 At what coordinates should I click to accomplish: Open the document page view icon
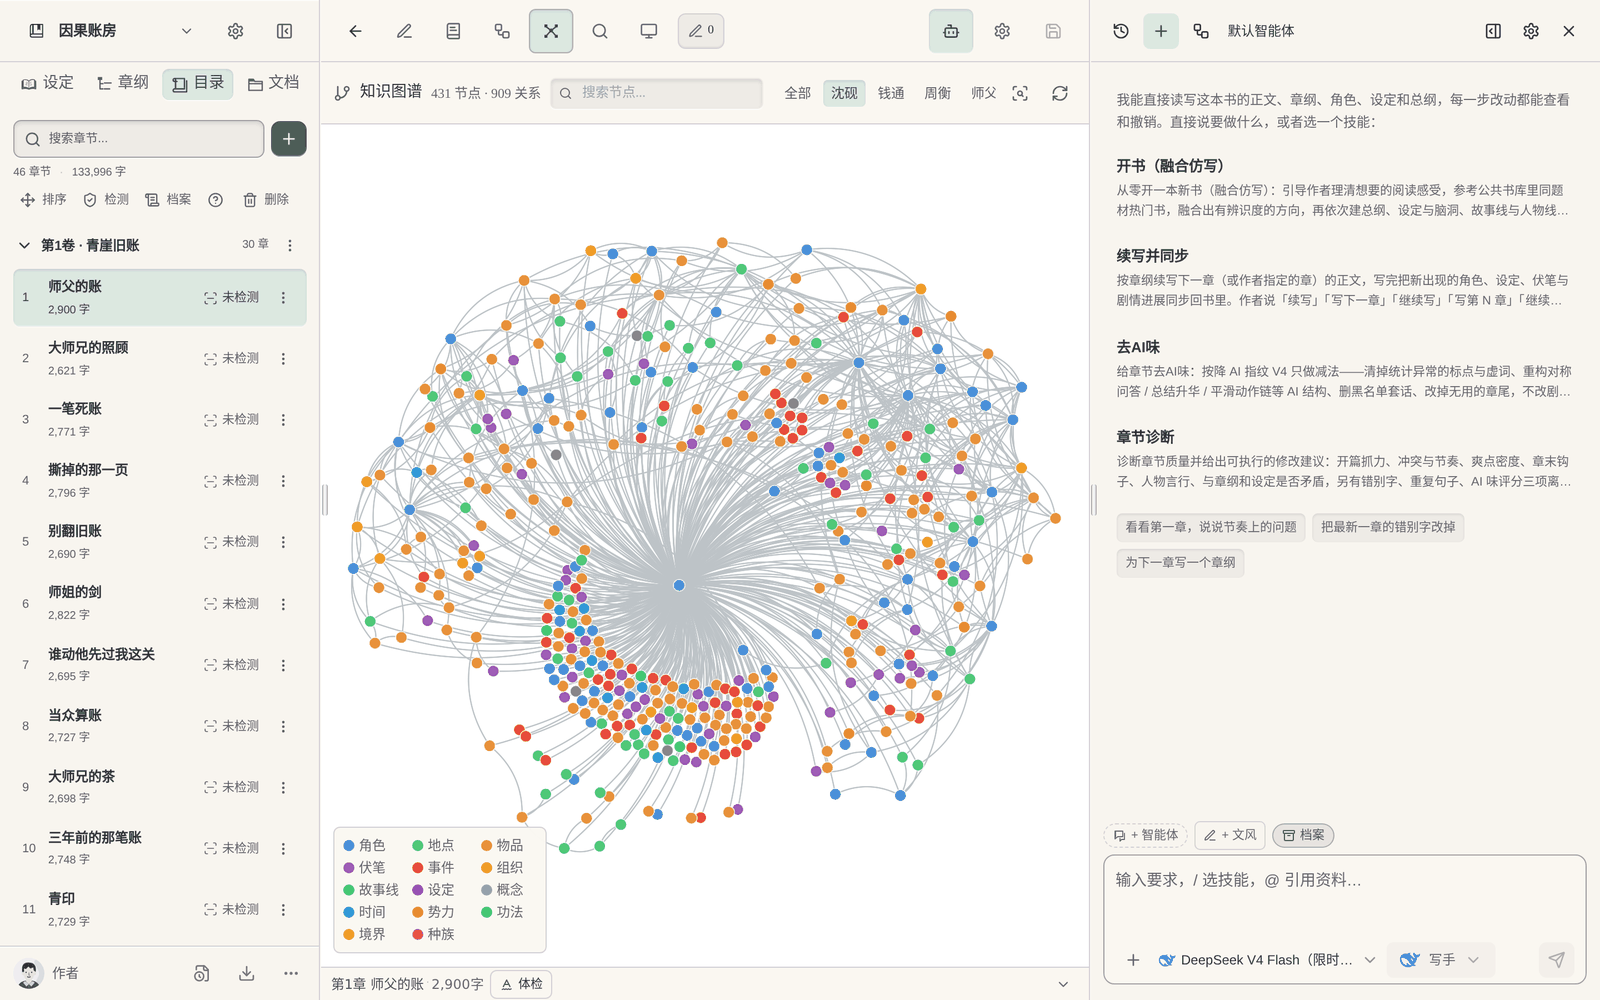(x=453, y=31)
